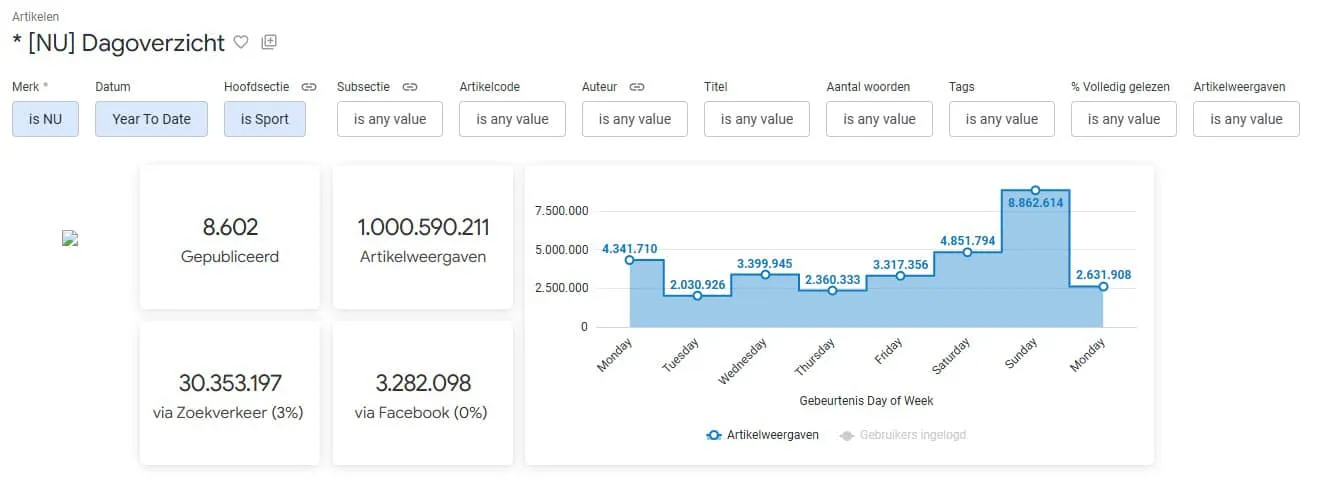This screenshot has width=1320, height=482.
Task: Click the Gepubliceerd 8.602 tile
Action: [230, 237]
